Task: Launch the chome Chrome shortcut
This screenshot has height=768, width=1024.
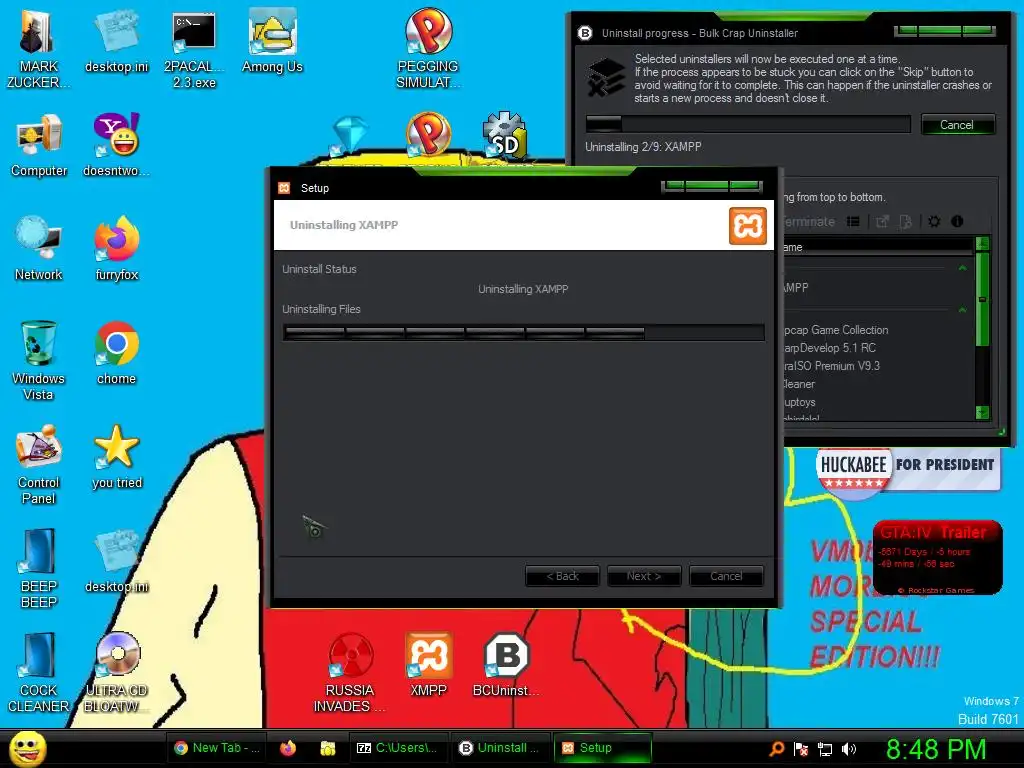Action: (x=116, y=353)
